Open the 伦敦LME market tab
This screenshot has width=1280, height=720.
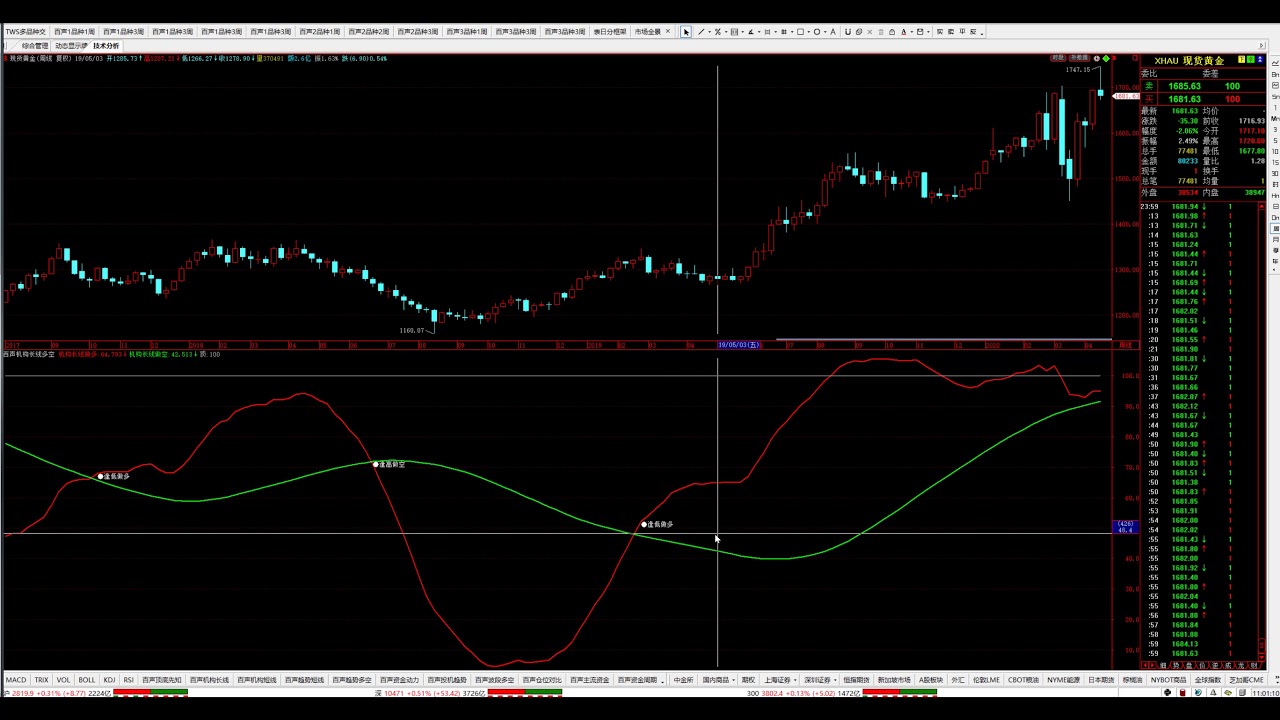987,680
